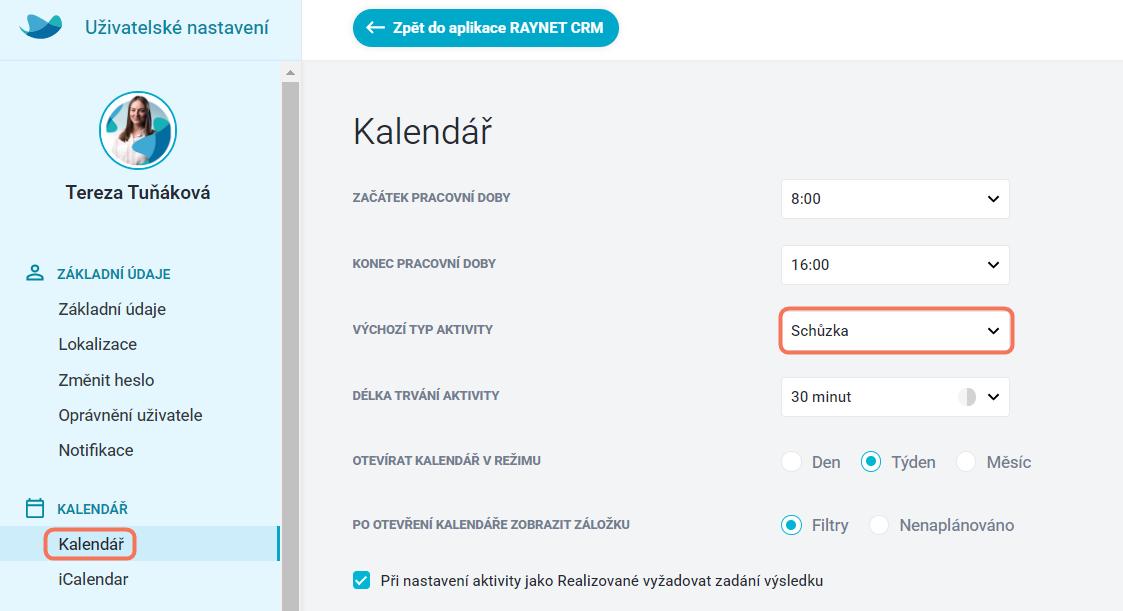This screenshot has width=1123, height=611.
Task: Click the user profile avatar picture
Action: (x=138, y=130)
